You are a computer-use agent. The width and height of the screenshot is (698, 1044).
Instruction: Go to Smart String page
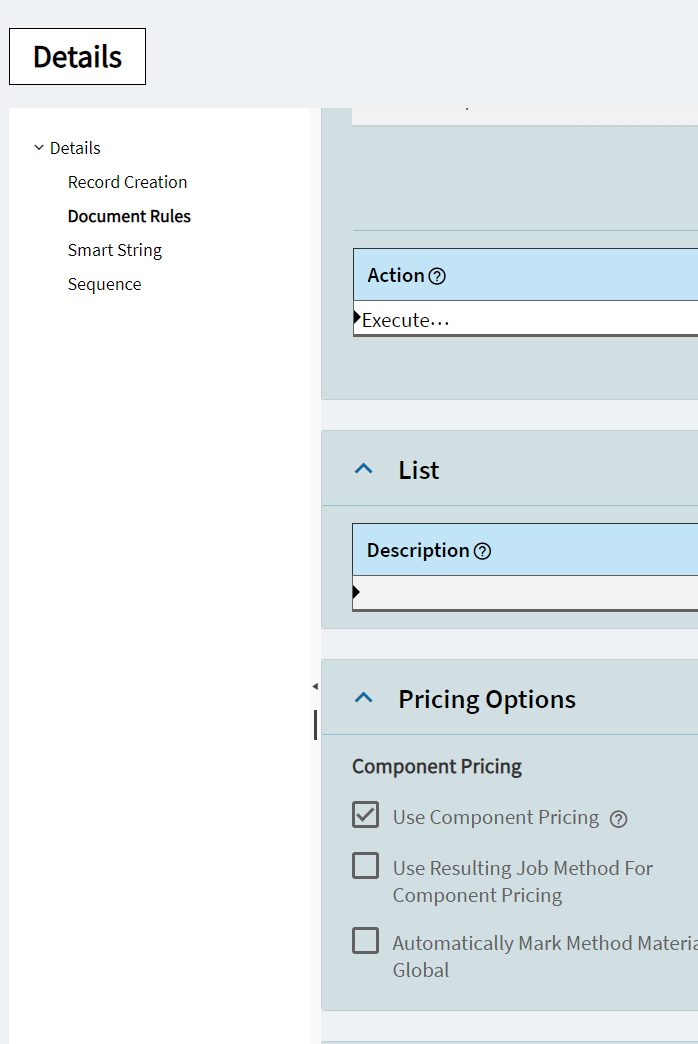click(115, 250)
